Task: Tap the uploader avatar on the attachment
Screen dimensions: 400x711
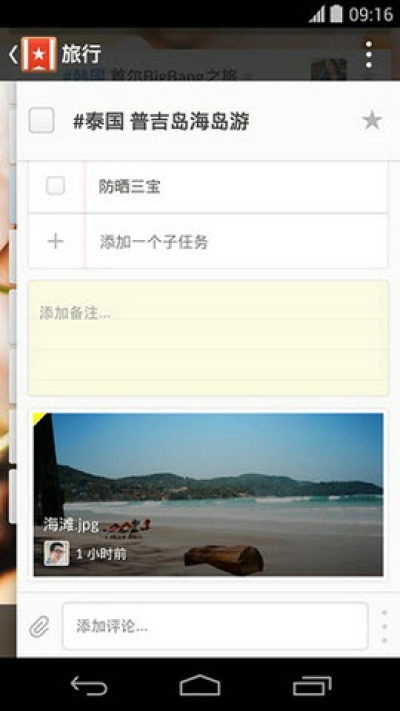Action: (x=57, y=553)
